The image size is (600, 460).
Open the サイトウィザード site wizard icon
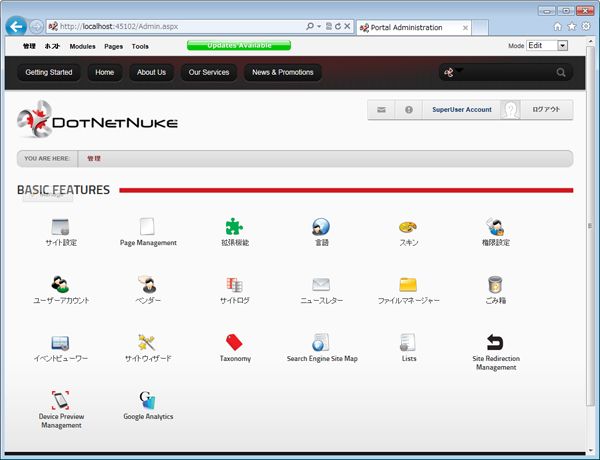147,343
